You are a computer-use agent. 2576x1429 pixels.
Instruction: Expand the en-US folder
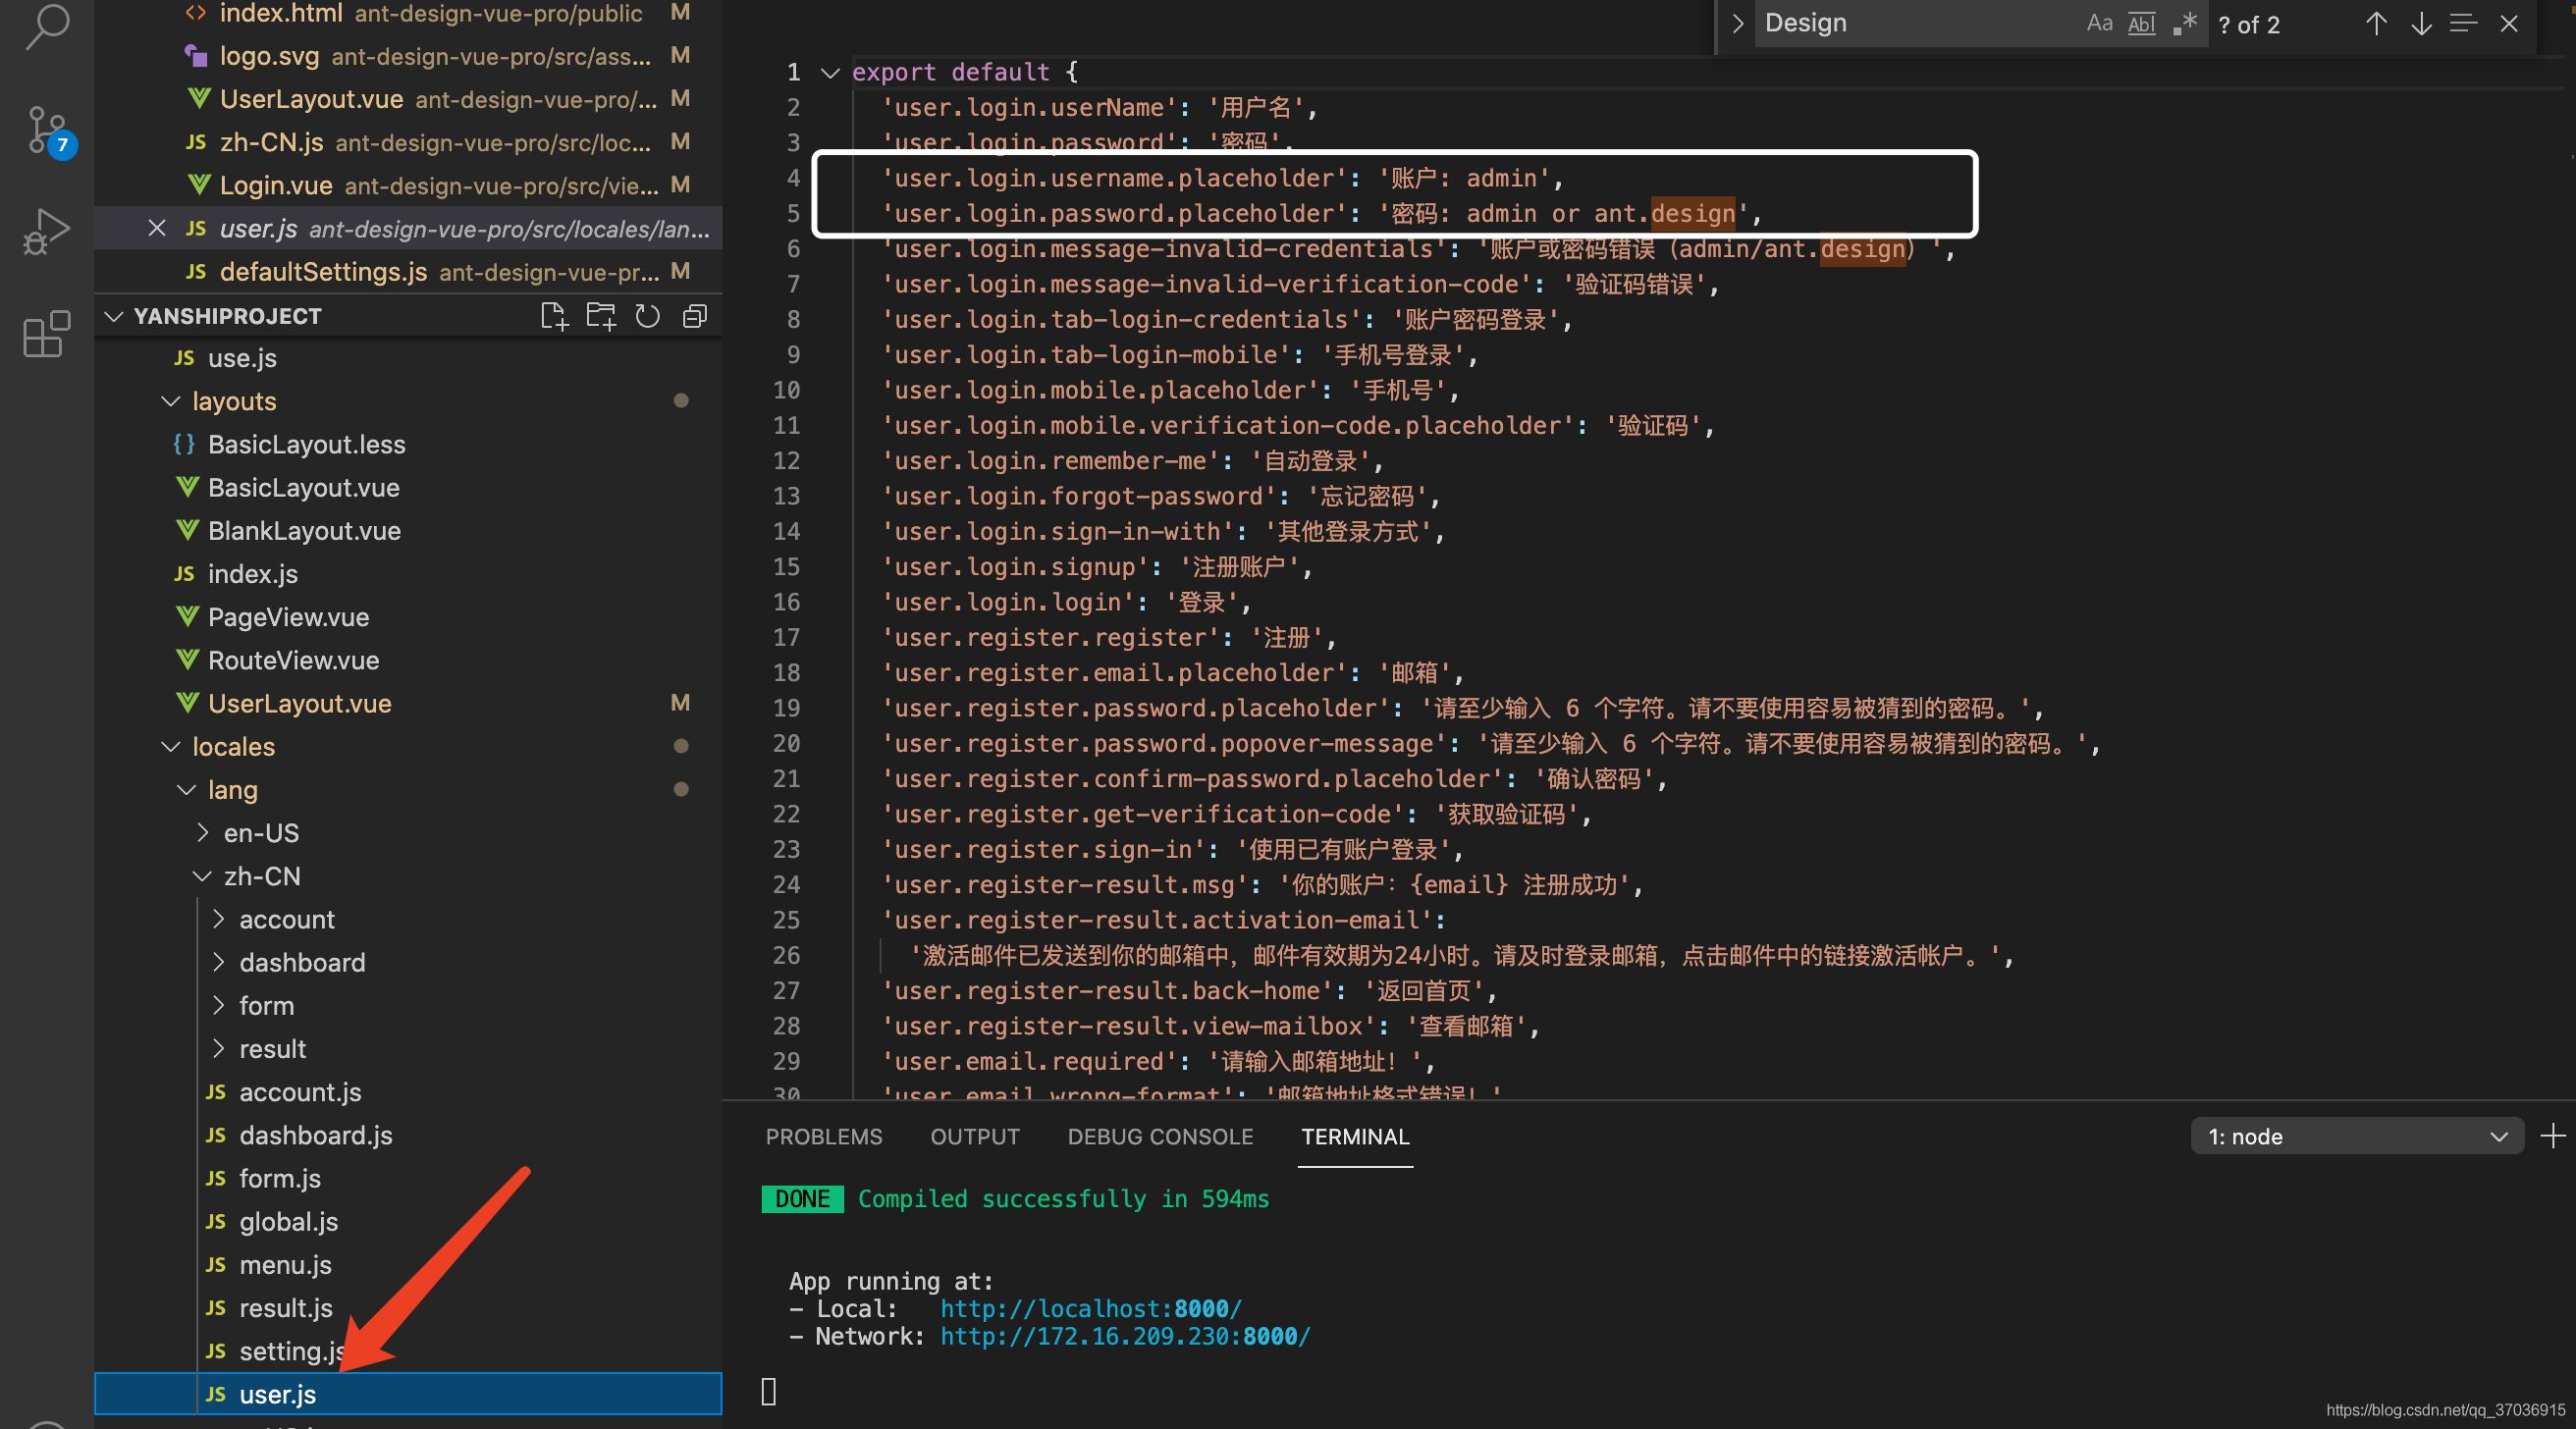coord(260,833)
